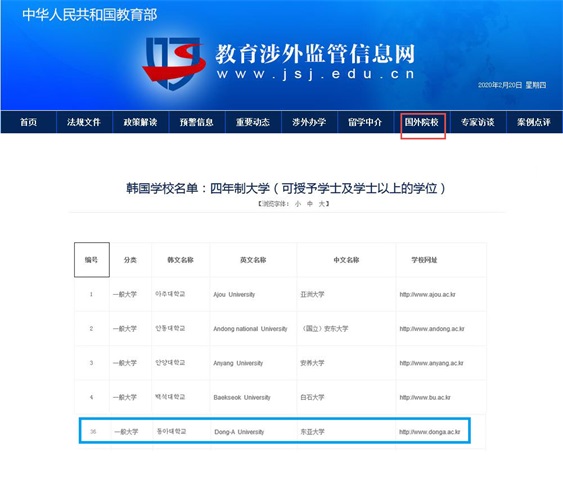Set browsing font size to 小
The width and height of the screenshot is (563, 487).
click(298, 204)
